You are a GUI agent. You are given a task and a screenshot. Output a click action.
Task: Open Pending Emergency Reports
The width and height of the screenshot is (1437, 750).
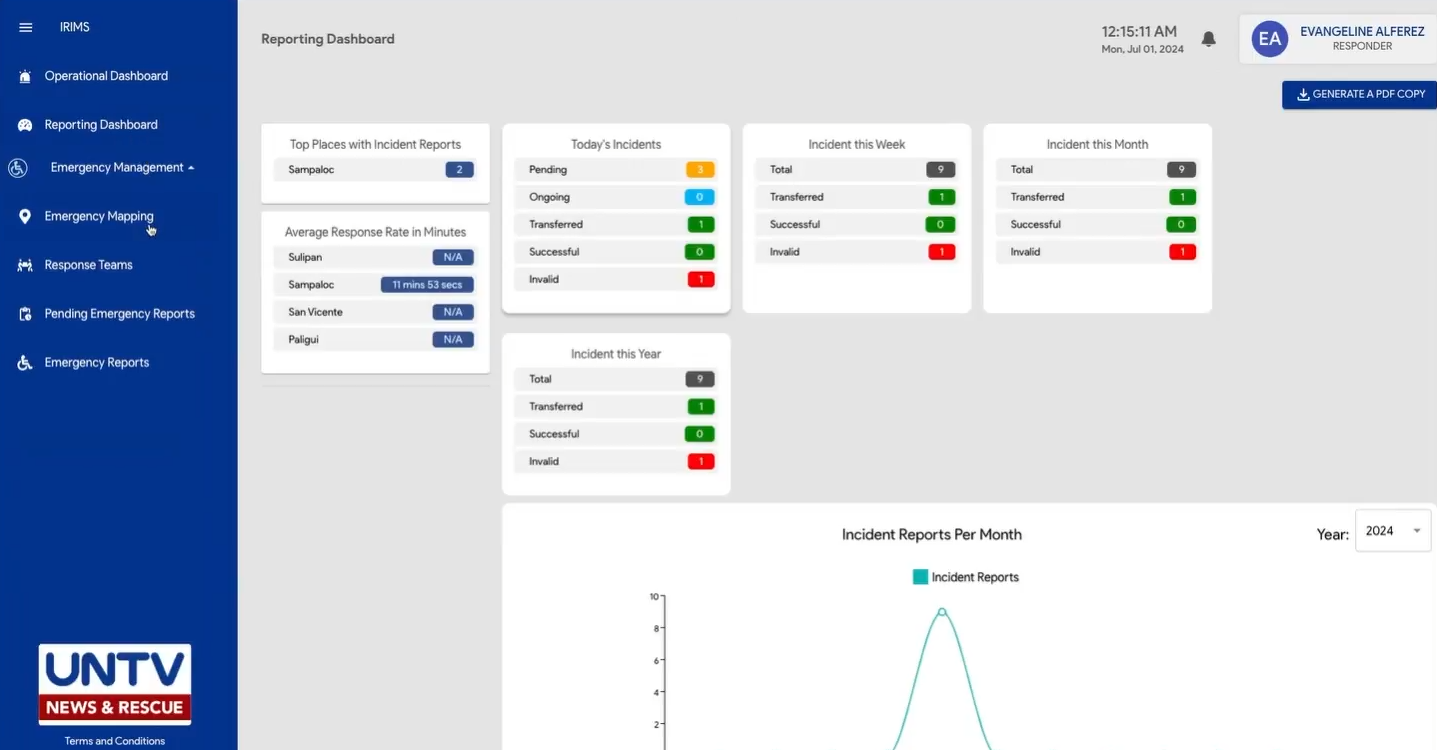(24, 313)
